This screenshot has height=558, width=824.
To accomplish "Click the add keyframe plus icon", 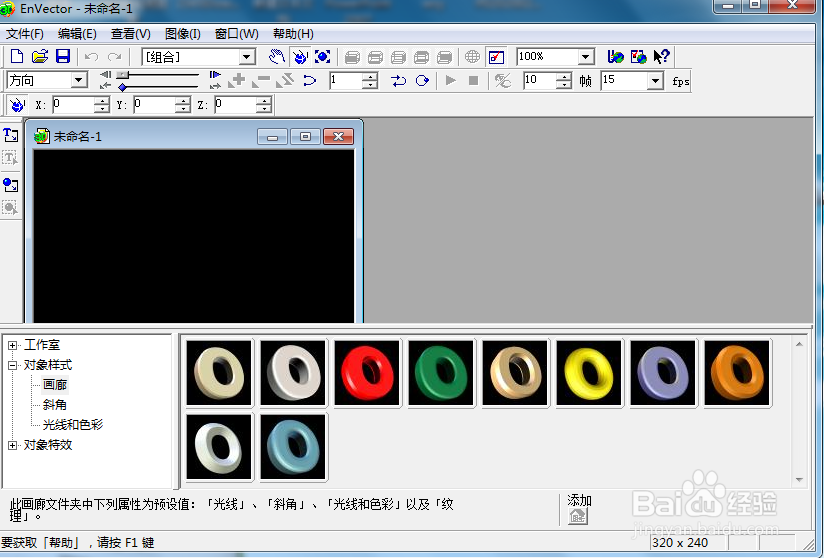I will (237, 80).
